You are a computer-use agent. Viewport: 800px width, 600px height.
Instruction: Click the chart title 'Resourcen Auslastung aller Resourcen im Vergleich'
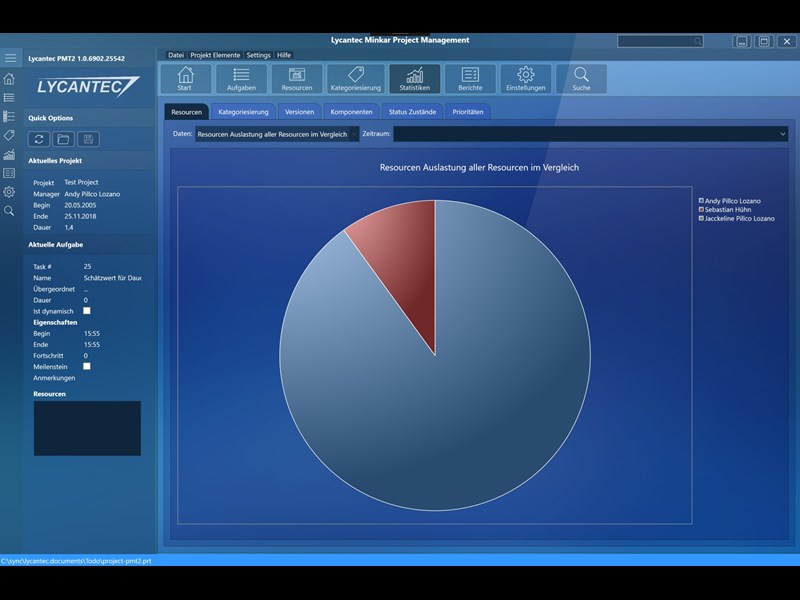[x=479, y=167]
